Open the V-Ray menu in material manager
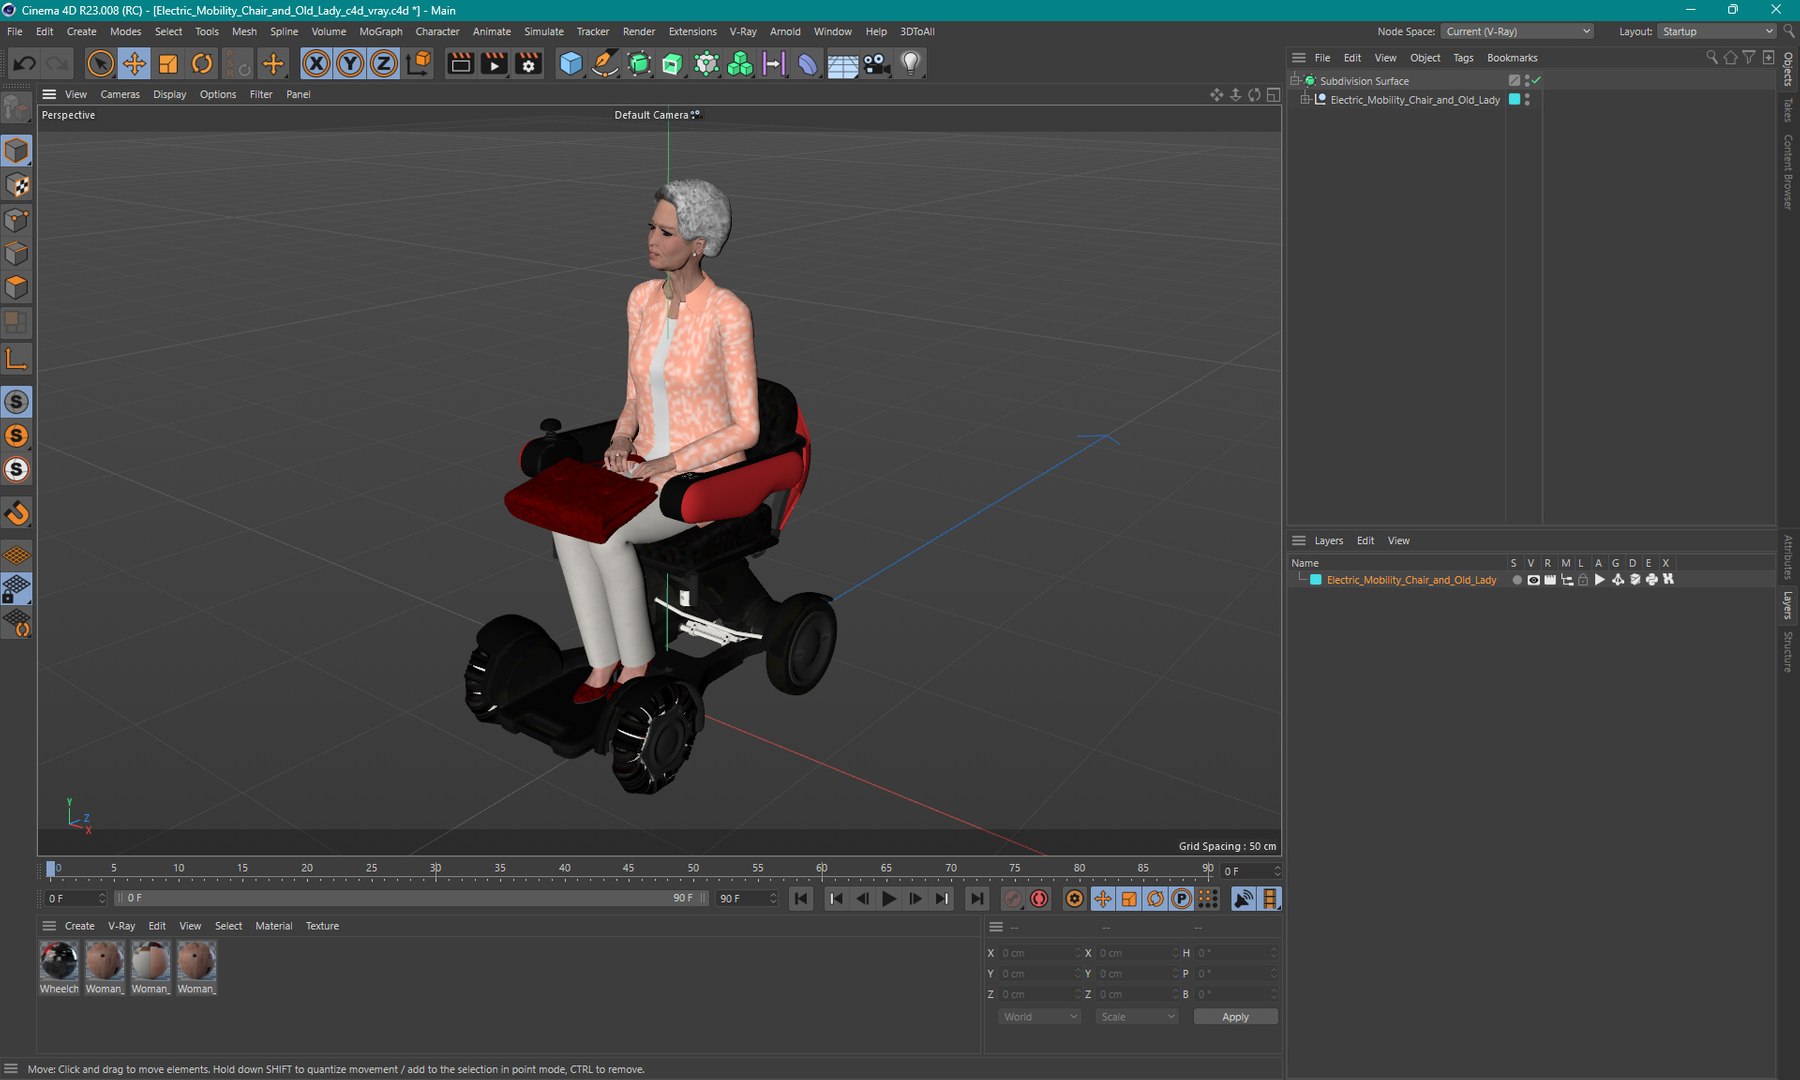 tap(121, 926)
